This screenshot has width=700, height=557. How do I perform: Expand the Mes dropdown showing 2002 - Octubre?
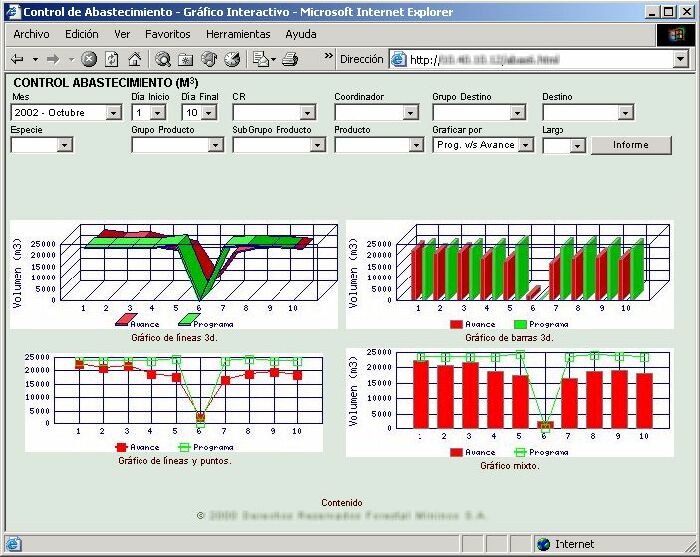tap(113, 113)
